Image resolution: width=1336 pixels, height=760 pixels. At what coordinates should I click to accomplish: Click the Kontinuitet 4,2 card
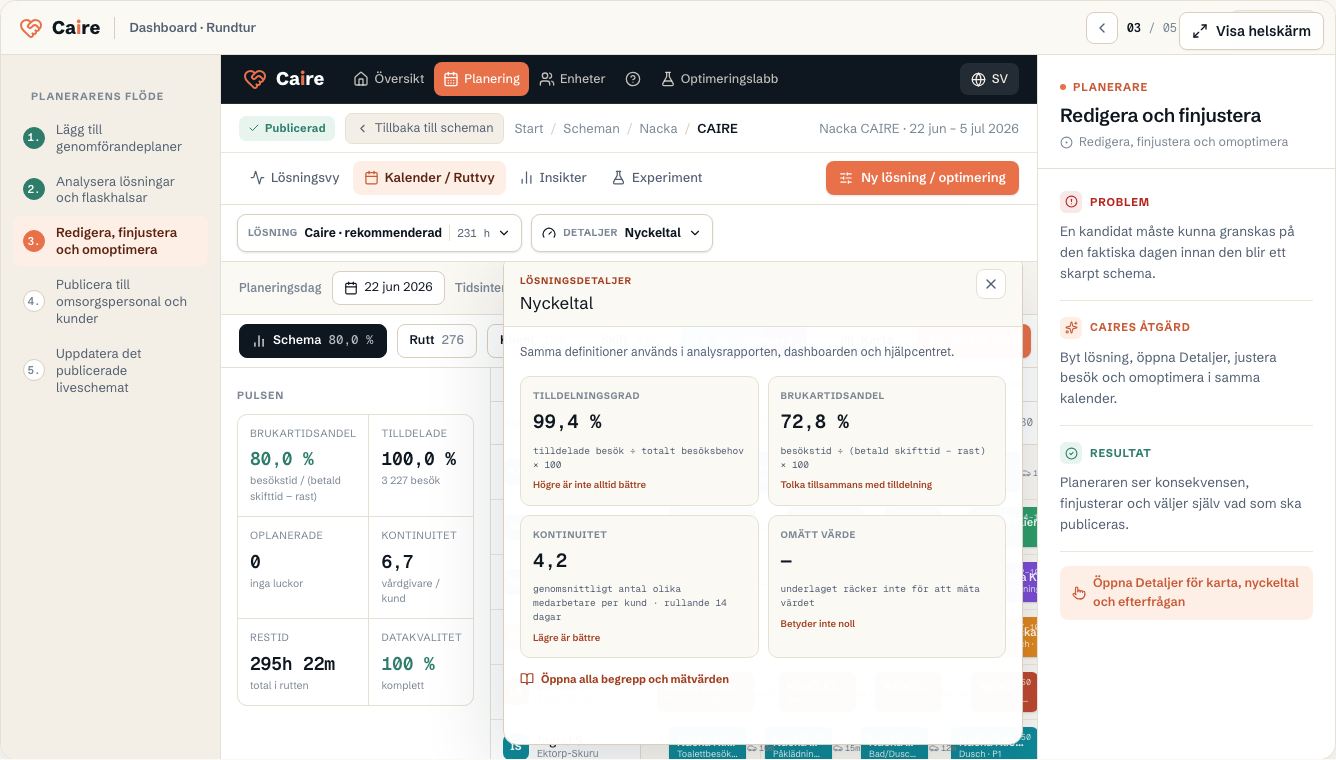click(639, 586)
